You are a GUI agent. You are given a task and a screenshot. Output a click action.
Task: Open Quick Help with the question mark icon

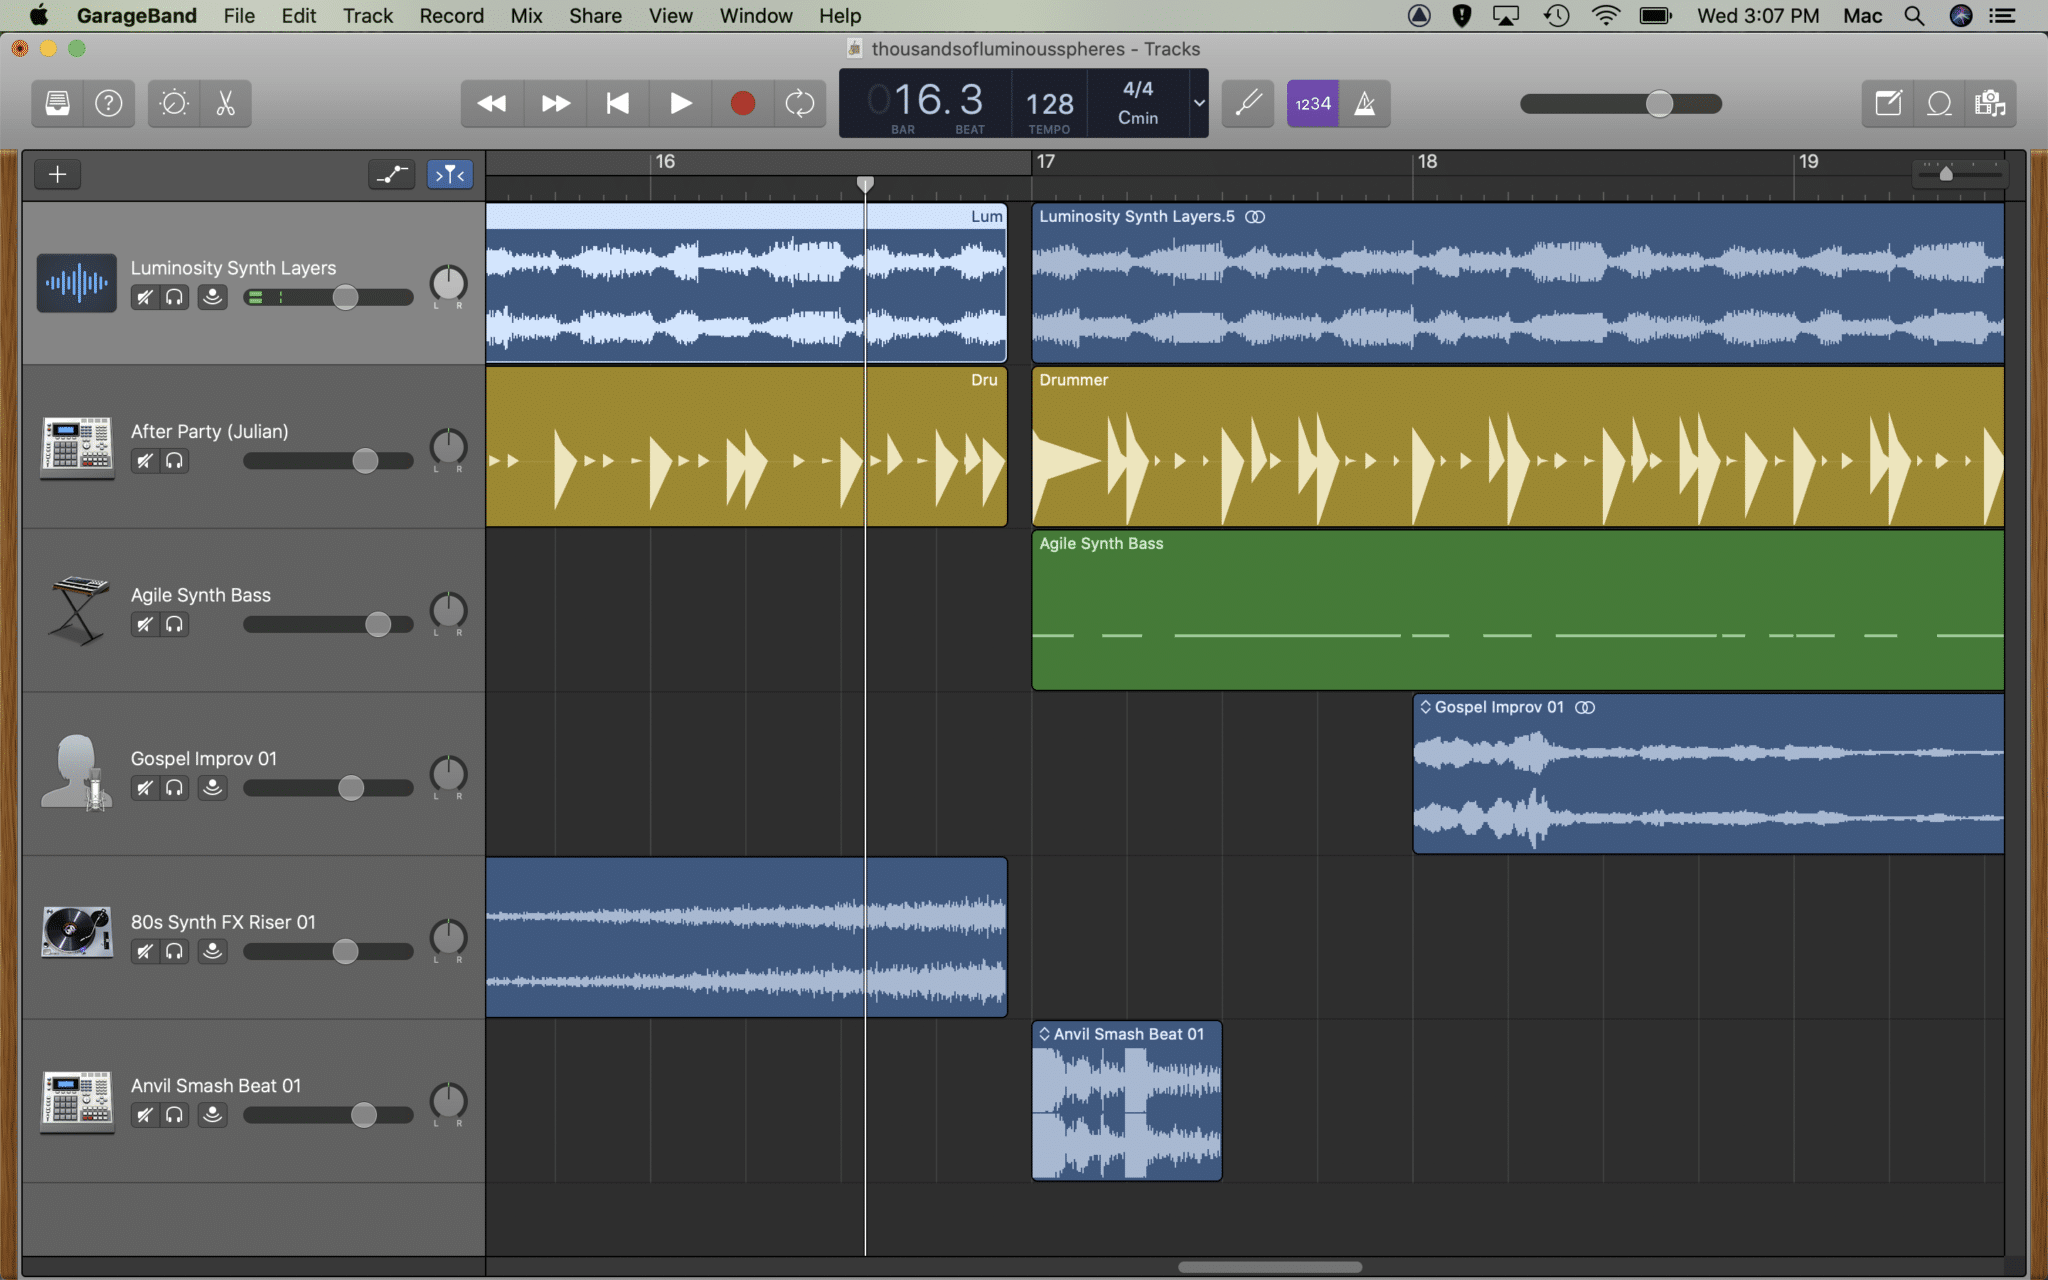[109, 103]
